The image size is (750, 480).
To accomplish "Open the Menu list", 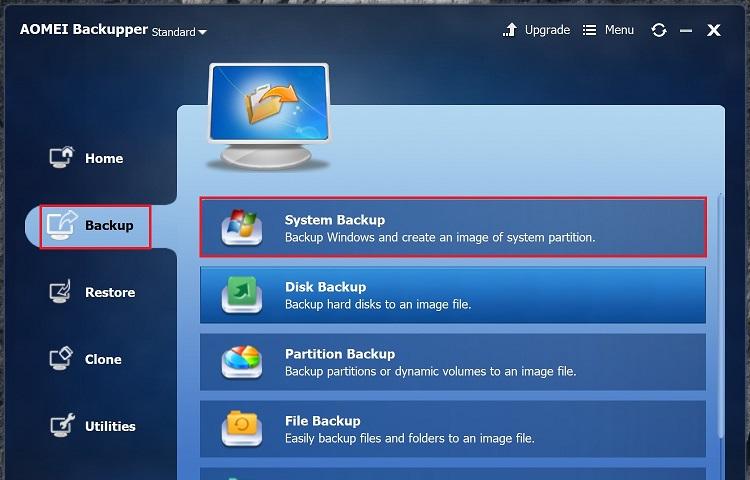I will (619, 30).
